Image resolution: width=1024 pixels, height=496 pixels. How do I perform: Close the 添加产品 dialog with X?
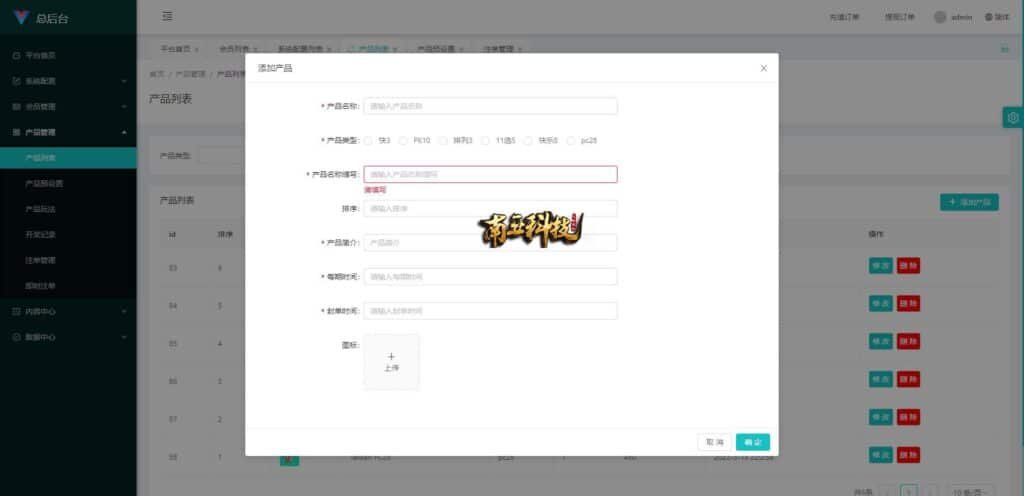[x=764, y=68]
